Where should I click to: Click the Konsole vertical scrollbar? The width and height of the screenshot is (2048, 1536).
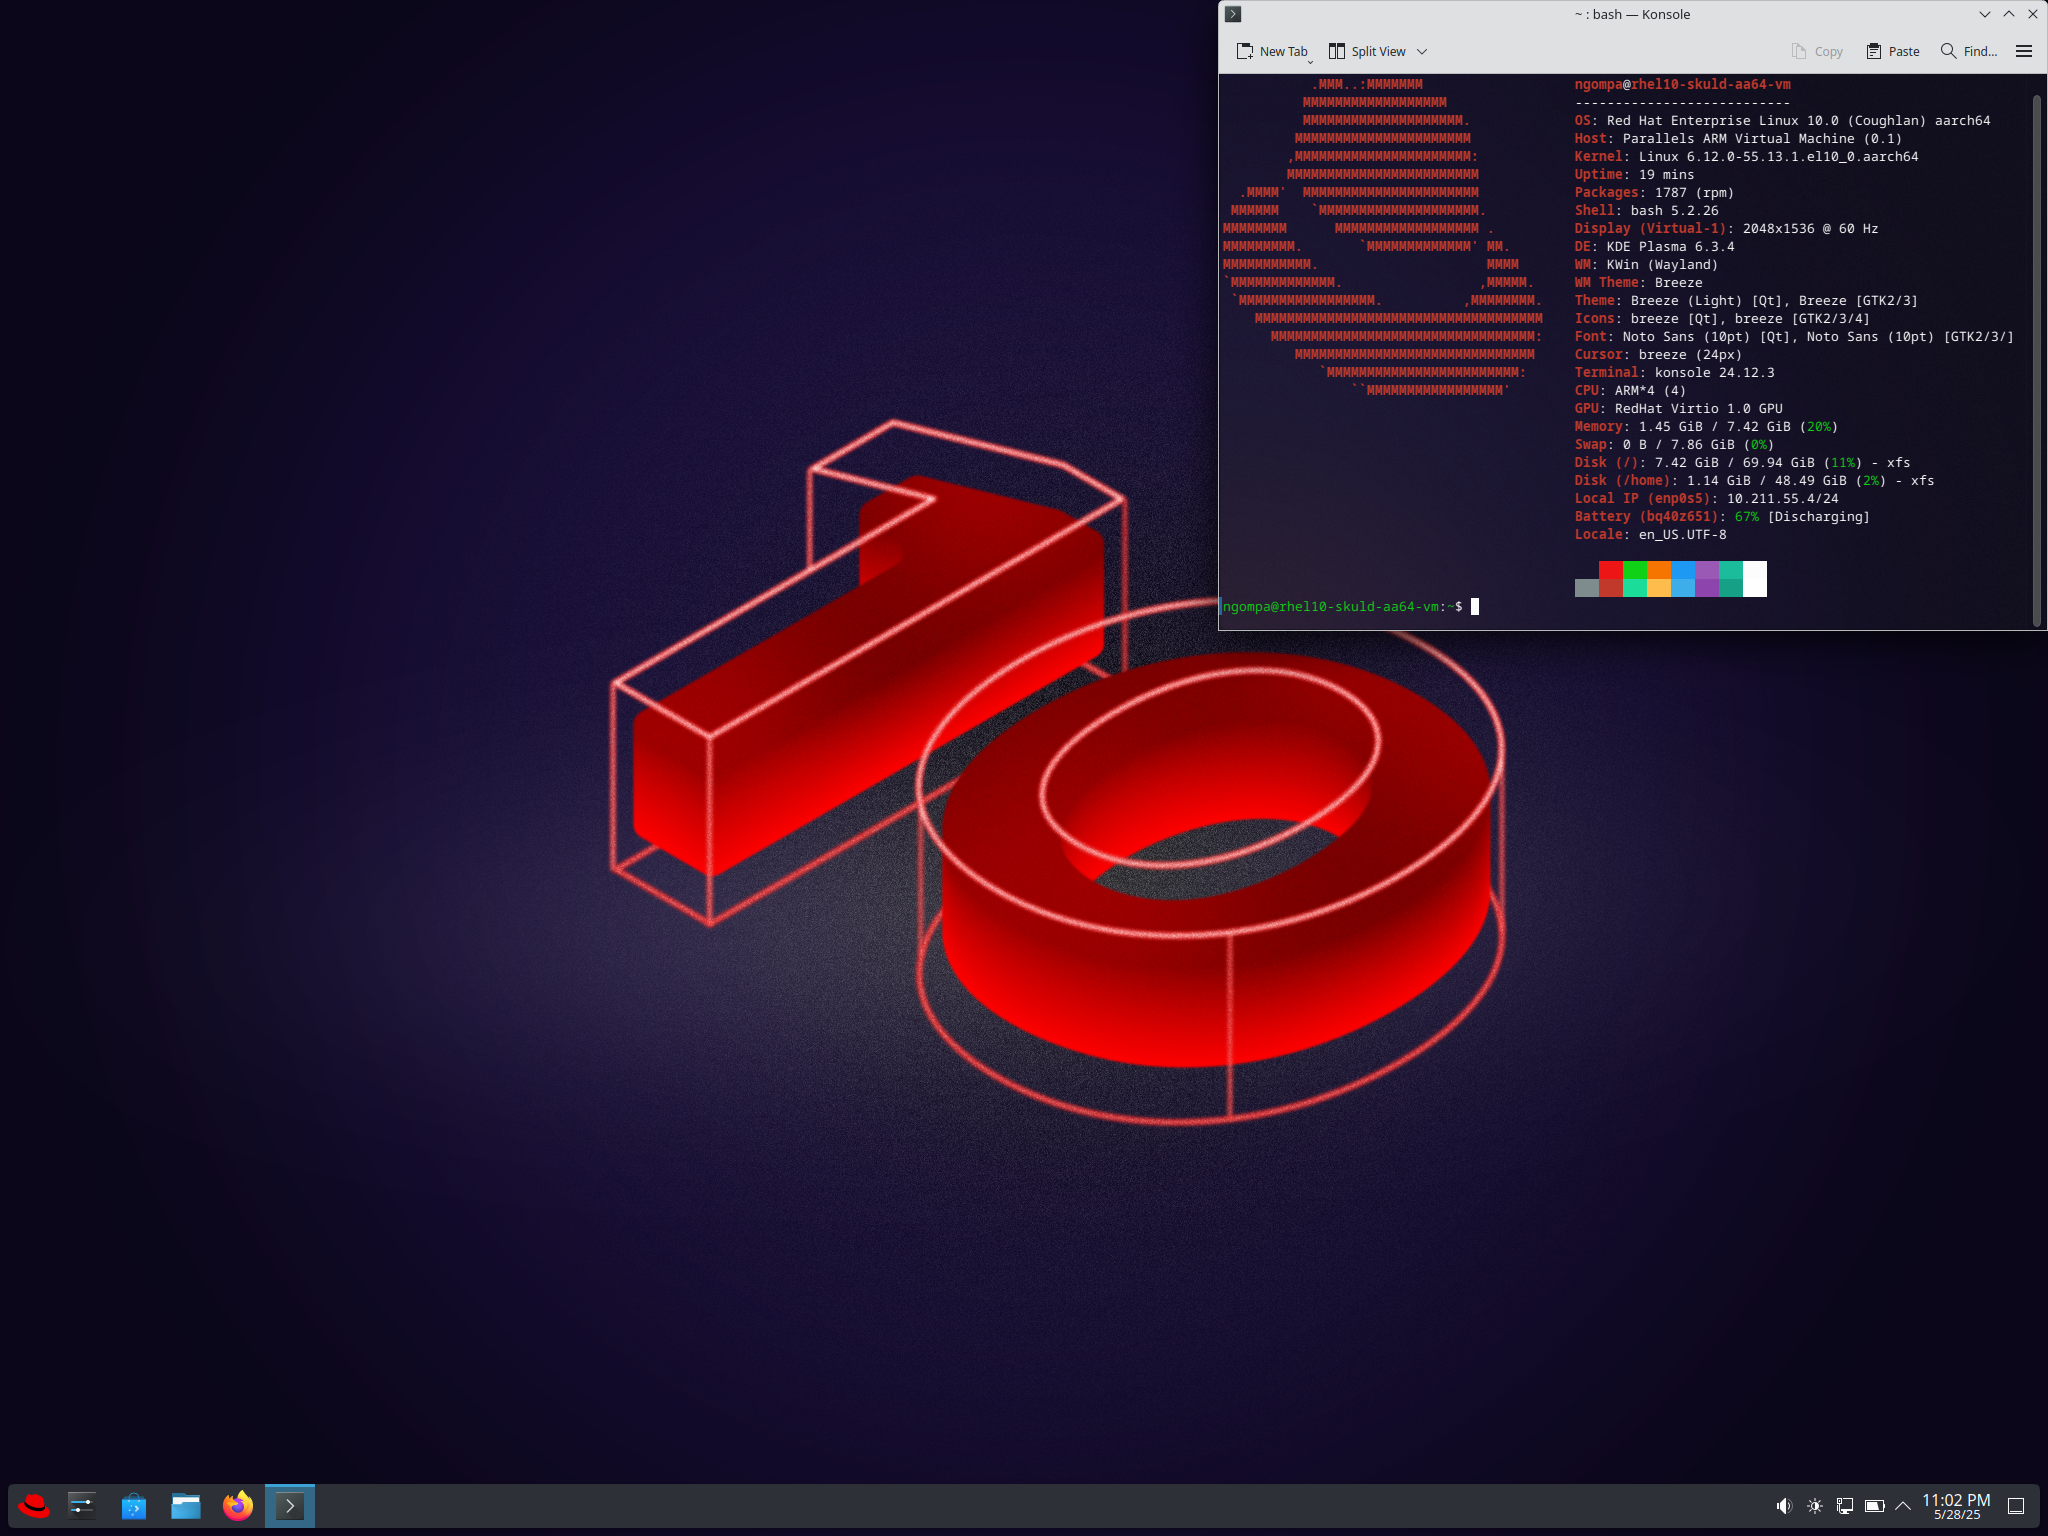pyautogui.click(x=2037, y=360)
